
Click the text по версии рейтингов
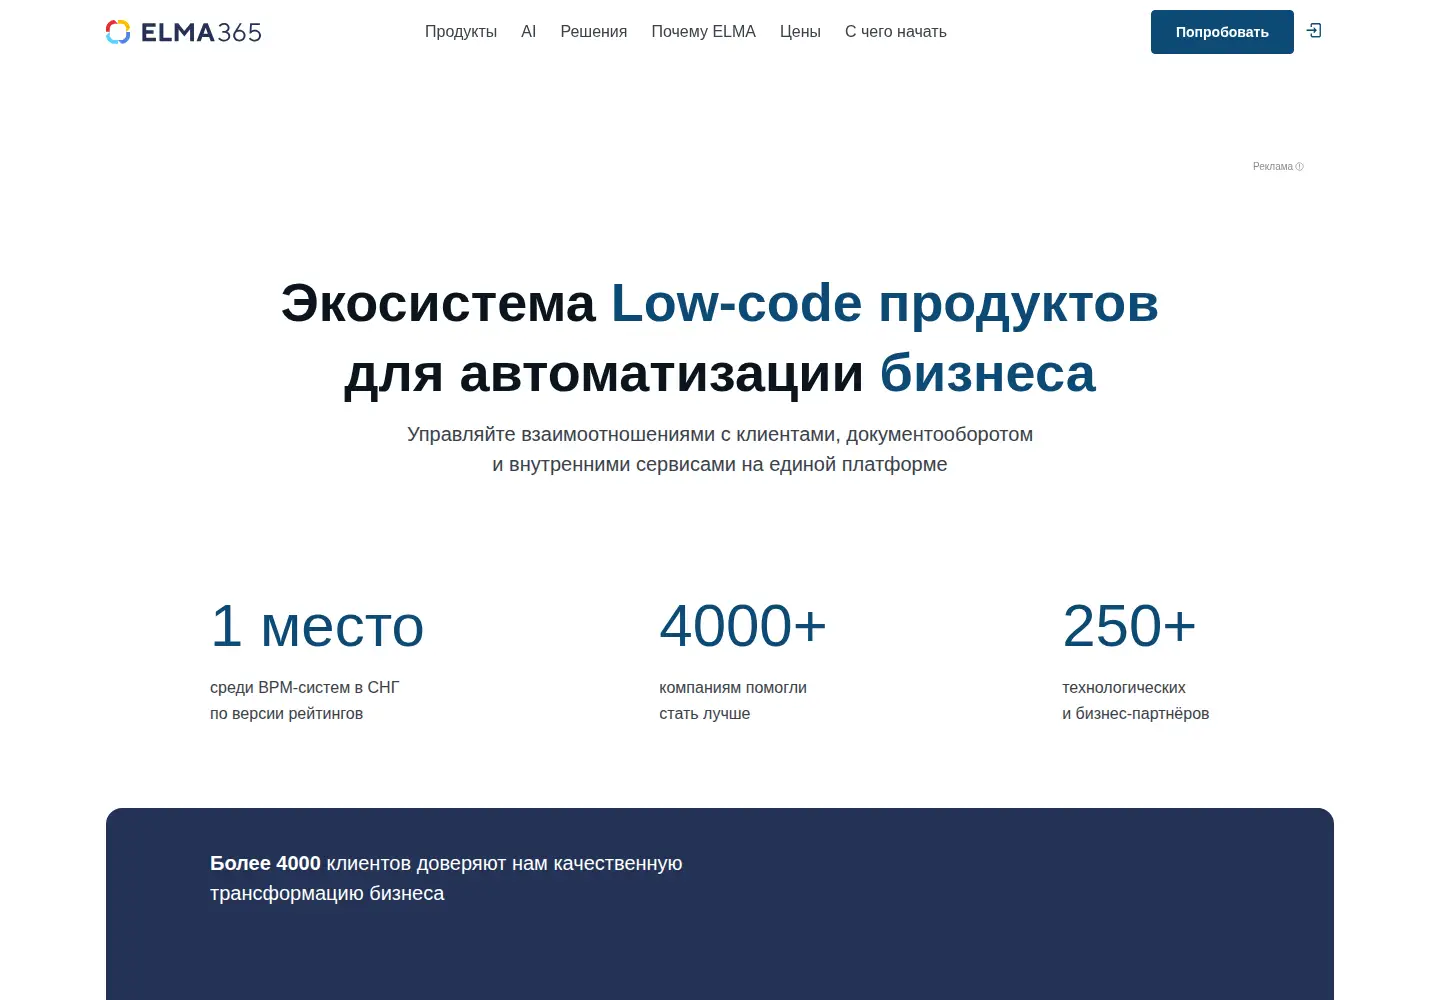(x=287, y=713)
